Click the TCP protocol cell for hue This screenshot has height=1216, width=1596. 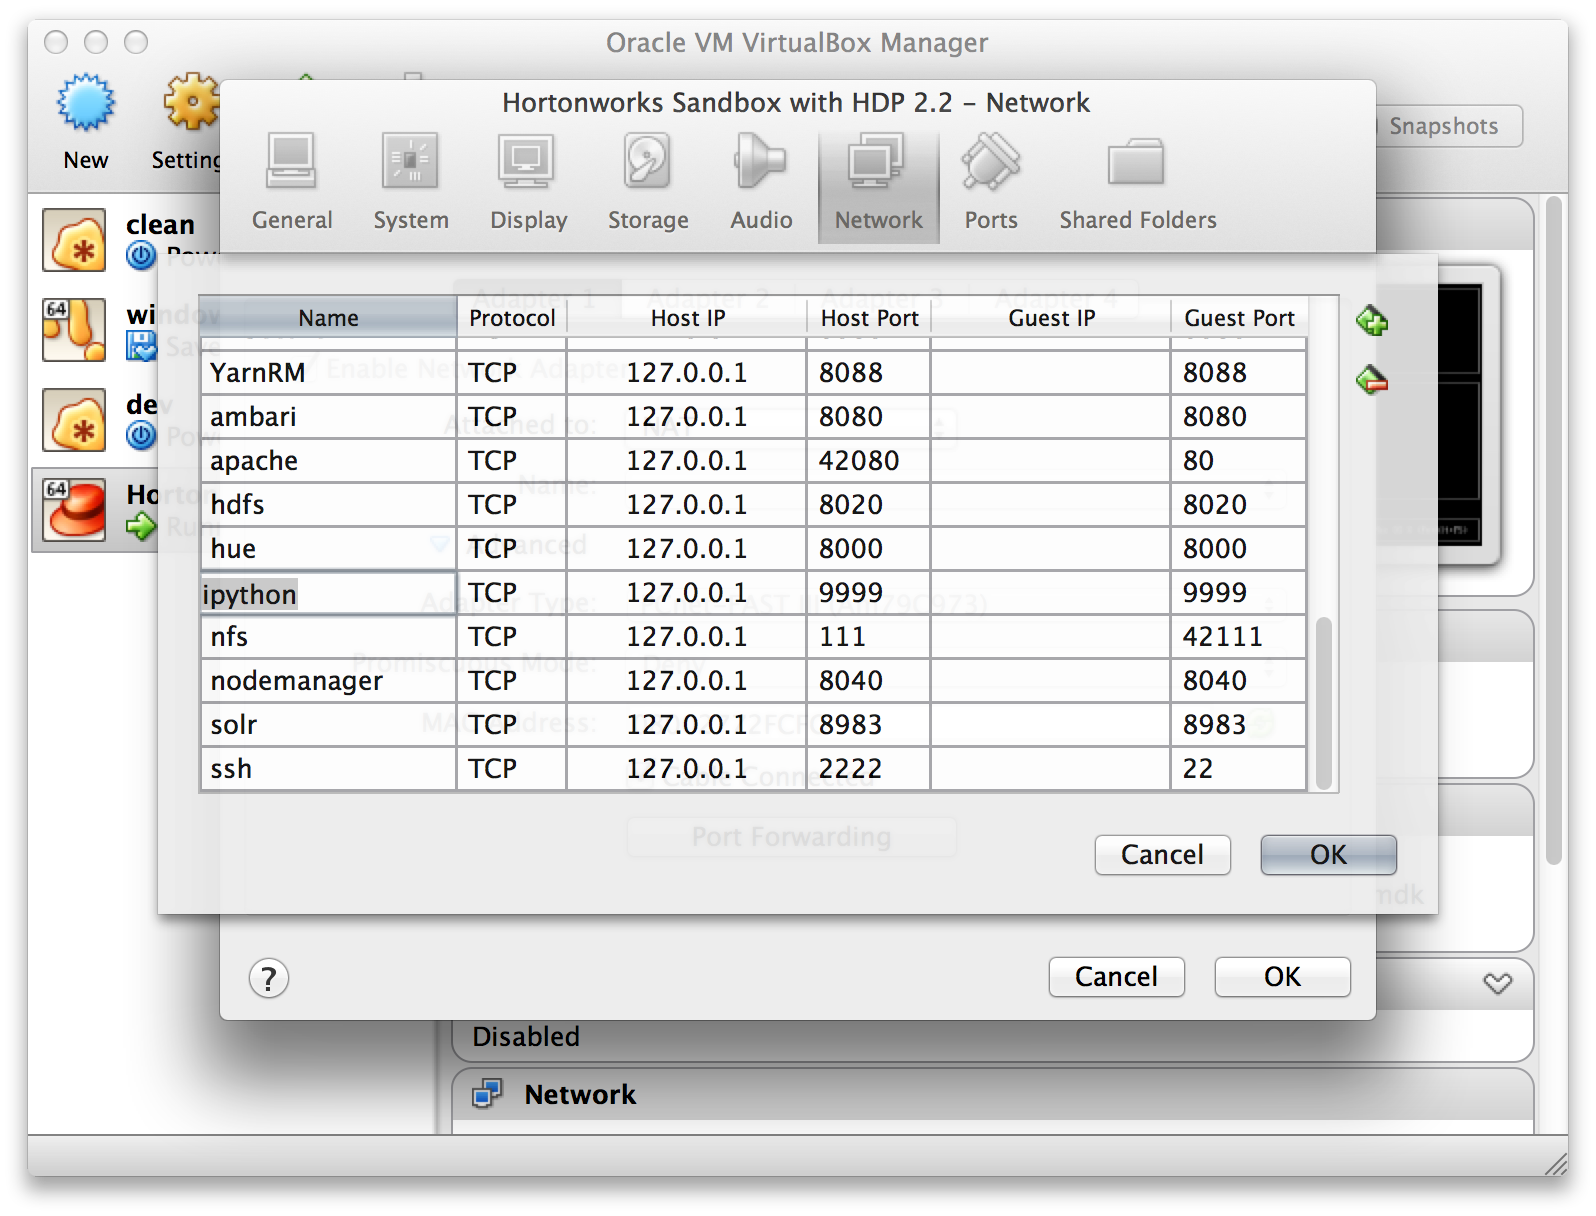(x=512, y=548)
